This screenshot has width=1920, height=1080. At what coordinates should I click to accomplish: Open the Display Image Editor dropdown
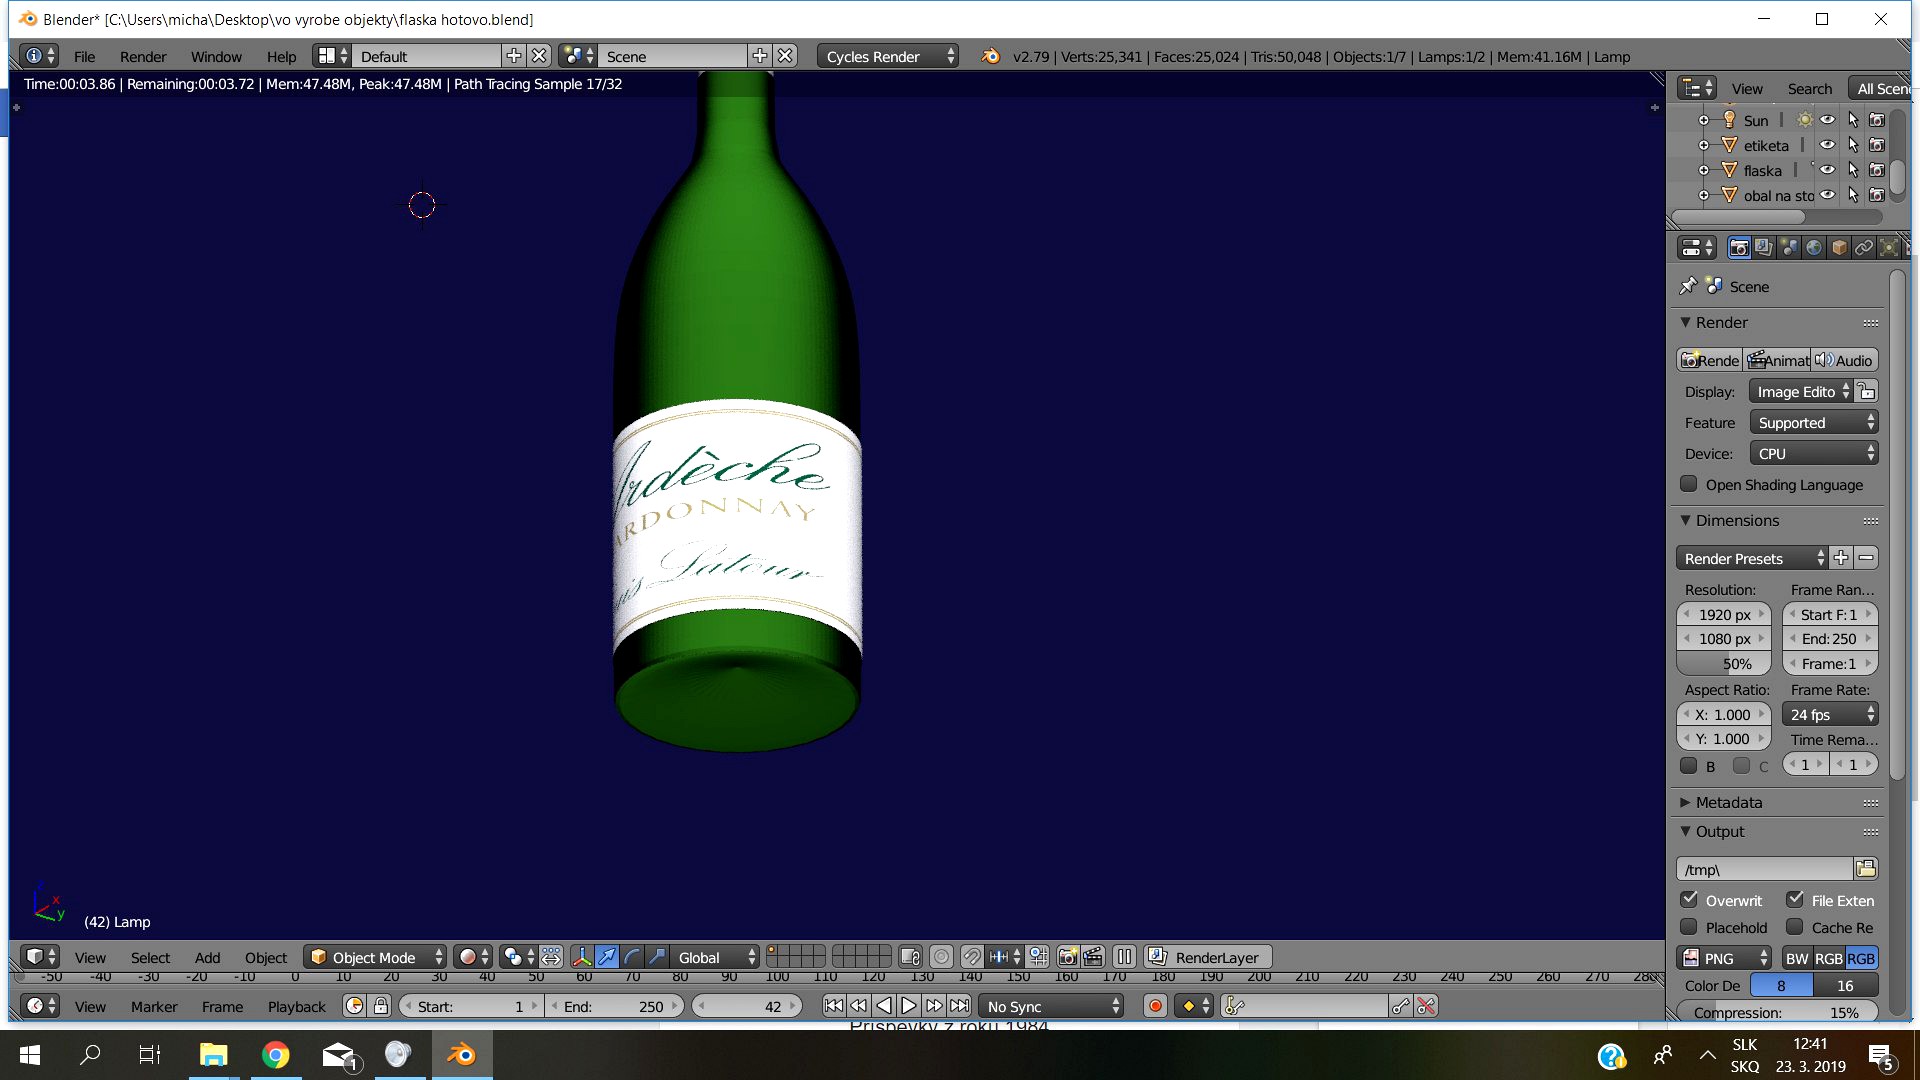click(1801, 391)
